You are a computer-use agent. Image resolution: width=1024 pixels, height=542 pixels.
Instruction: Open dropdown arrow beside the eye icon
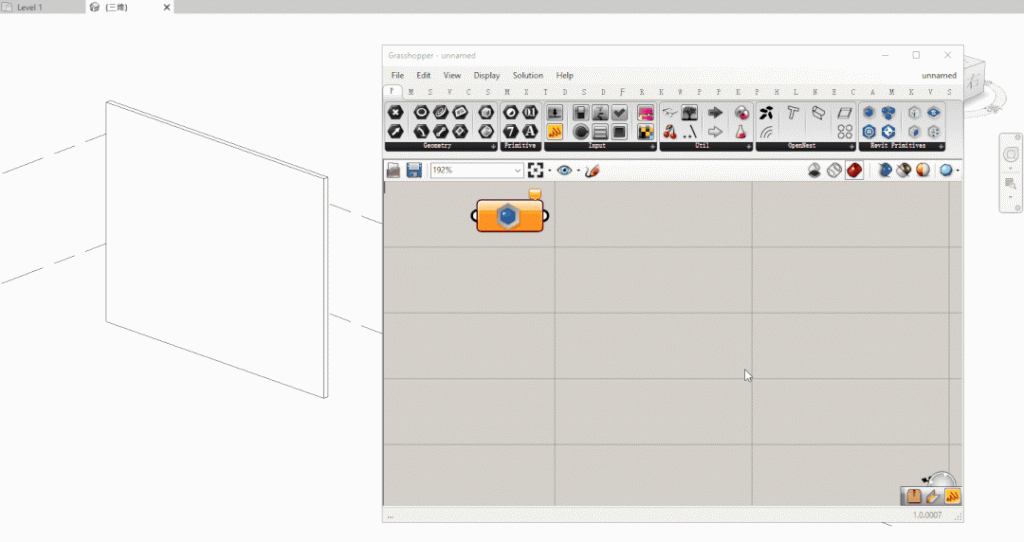[578, 171]
